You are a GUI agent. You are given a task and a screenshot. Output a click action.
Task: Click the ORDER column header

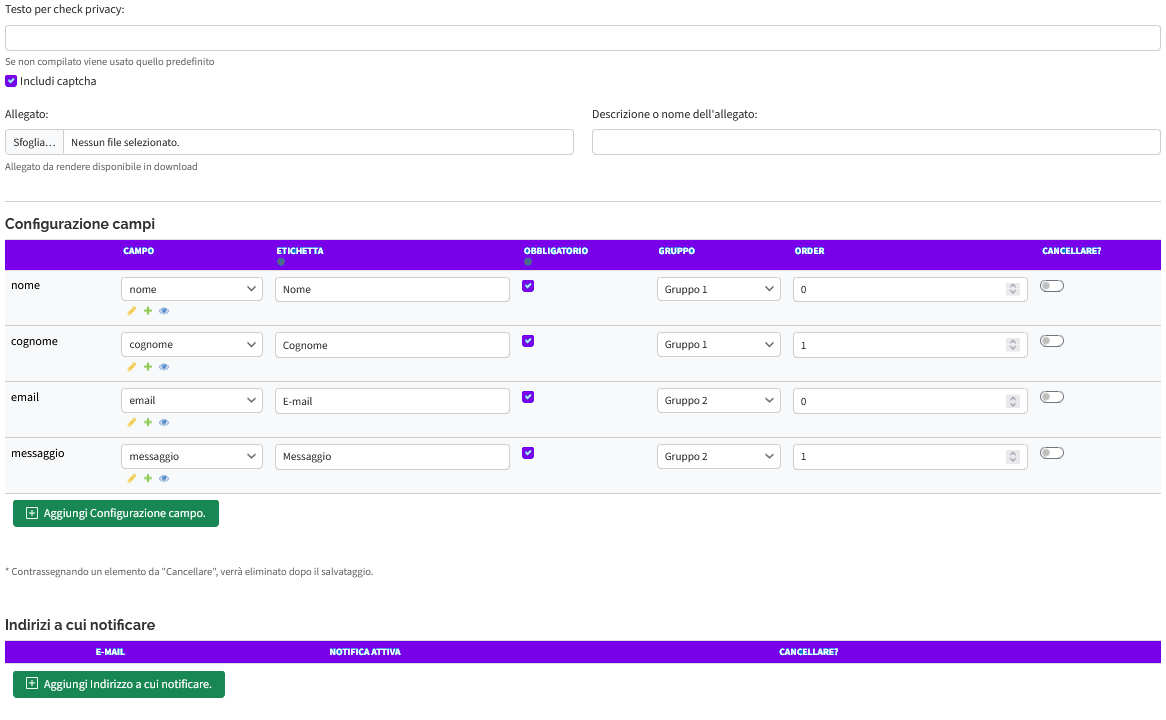pyautogui.click(x=809, y=251)
